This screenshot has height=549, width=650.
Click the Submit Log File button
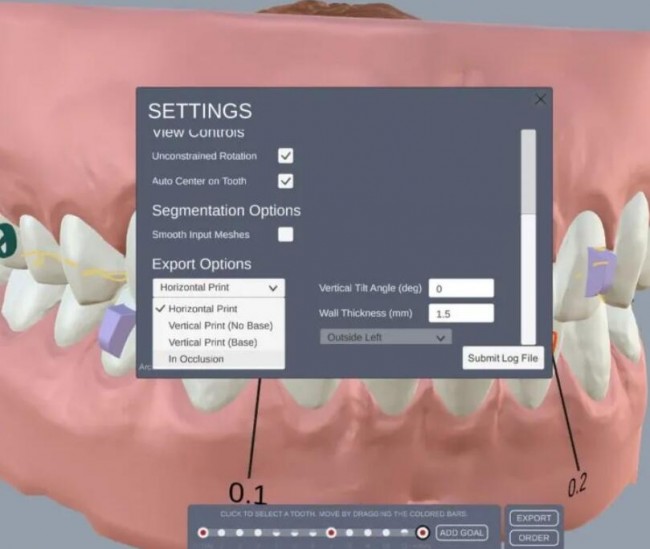503,358
